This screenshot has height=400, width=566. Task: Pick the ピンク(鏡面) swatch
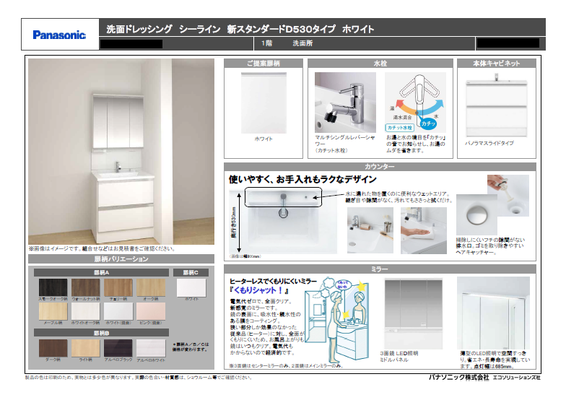(151, 311)
